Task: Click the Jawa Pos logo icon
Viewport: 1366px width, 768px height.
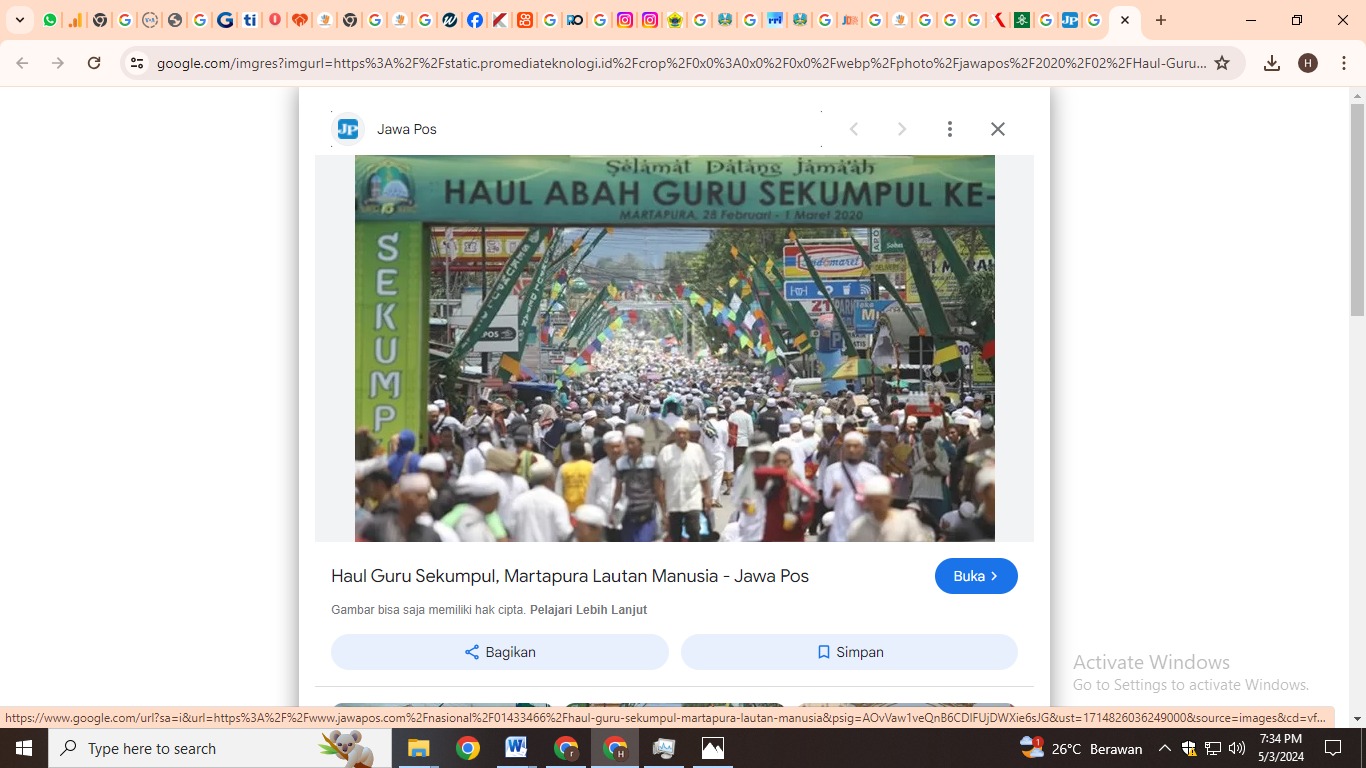Action: [347, 129]
